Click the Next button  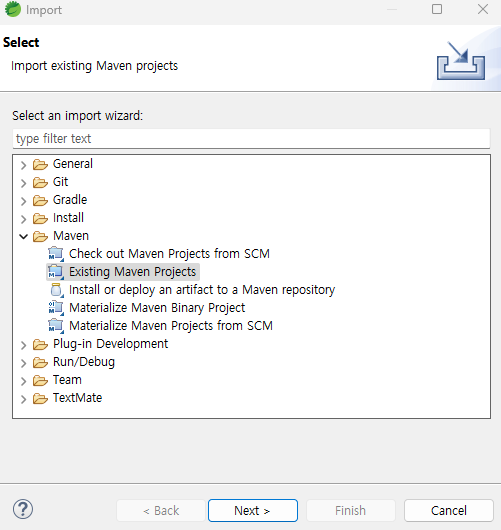pos(253,510)
